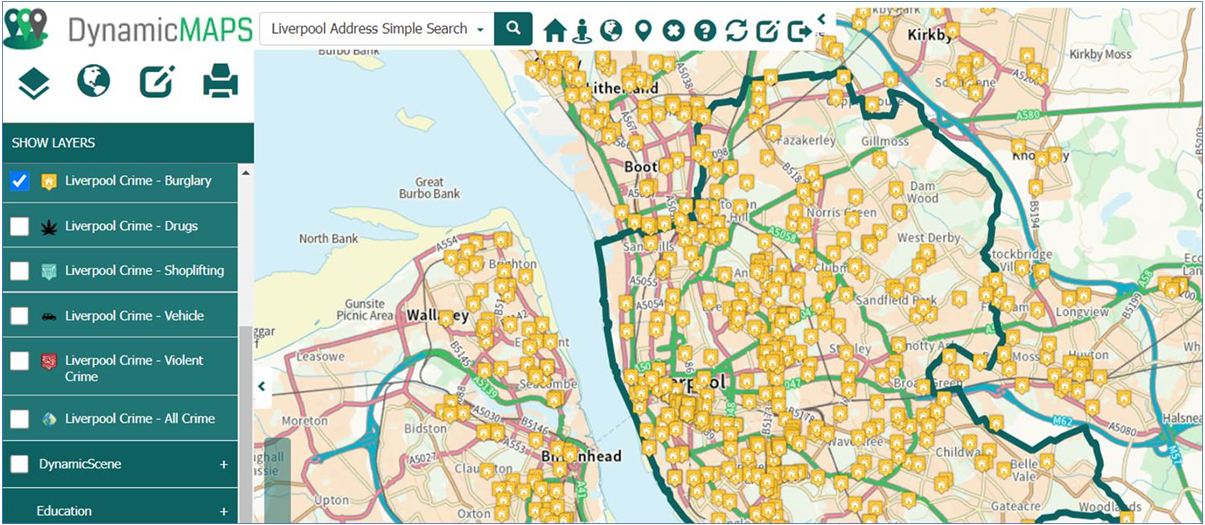Image resolution: width=1205 pixels, height=525 pixels.
Task: Click the logout exit arrow icon
Action: 799,31
